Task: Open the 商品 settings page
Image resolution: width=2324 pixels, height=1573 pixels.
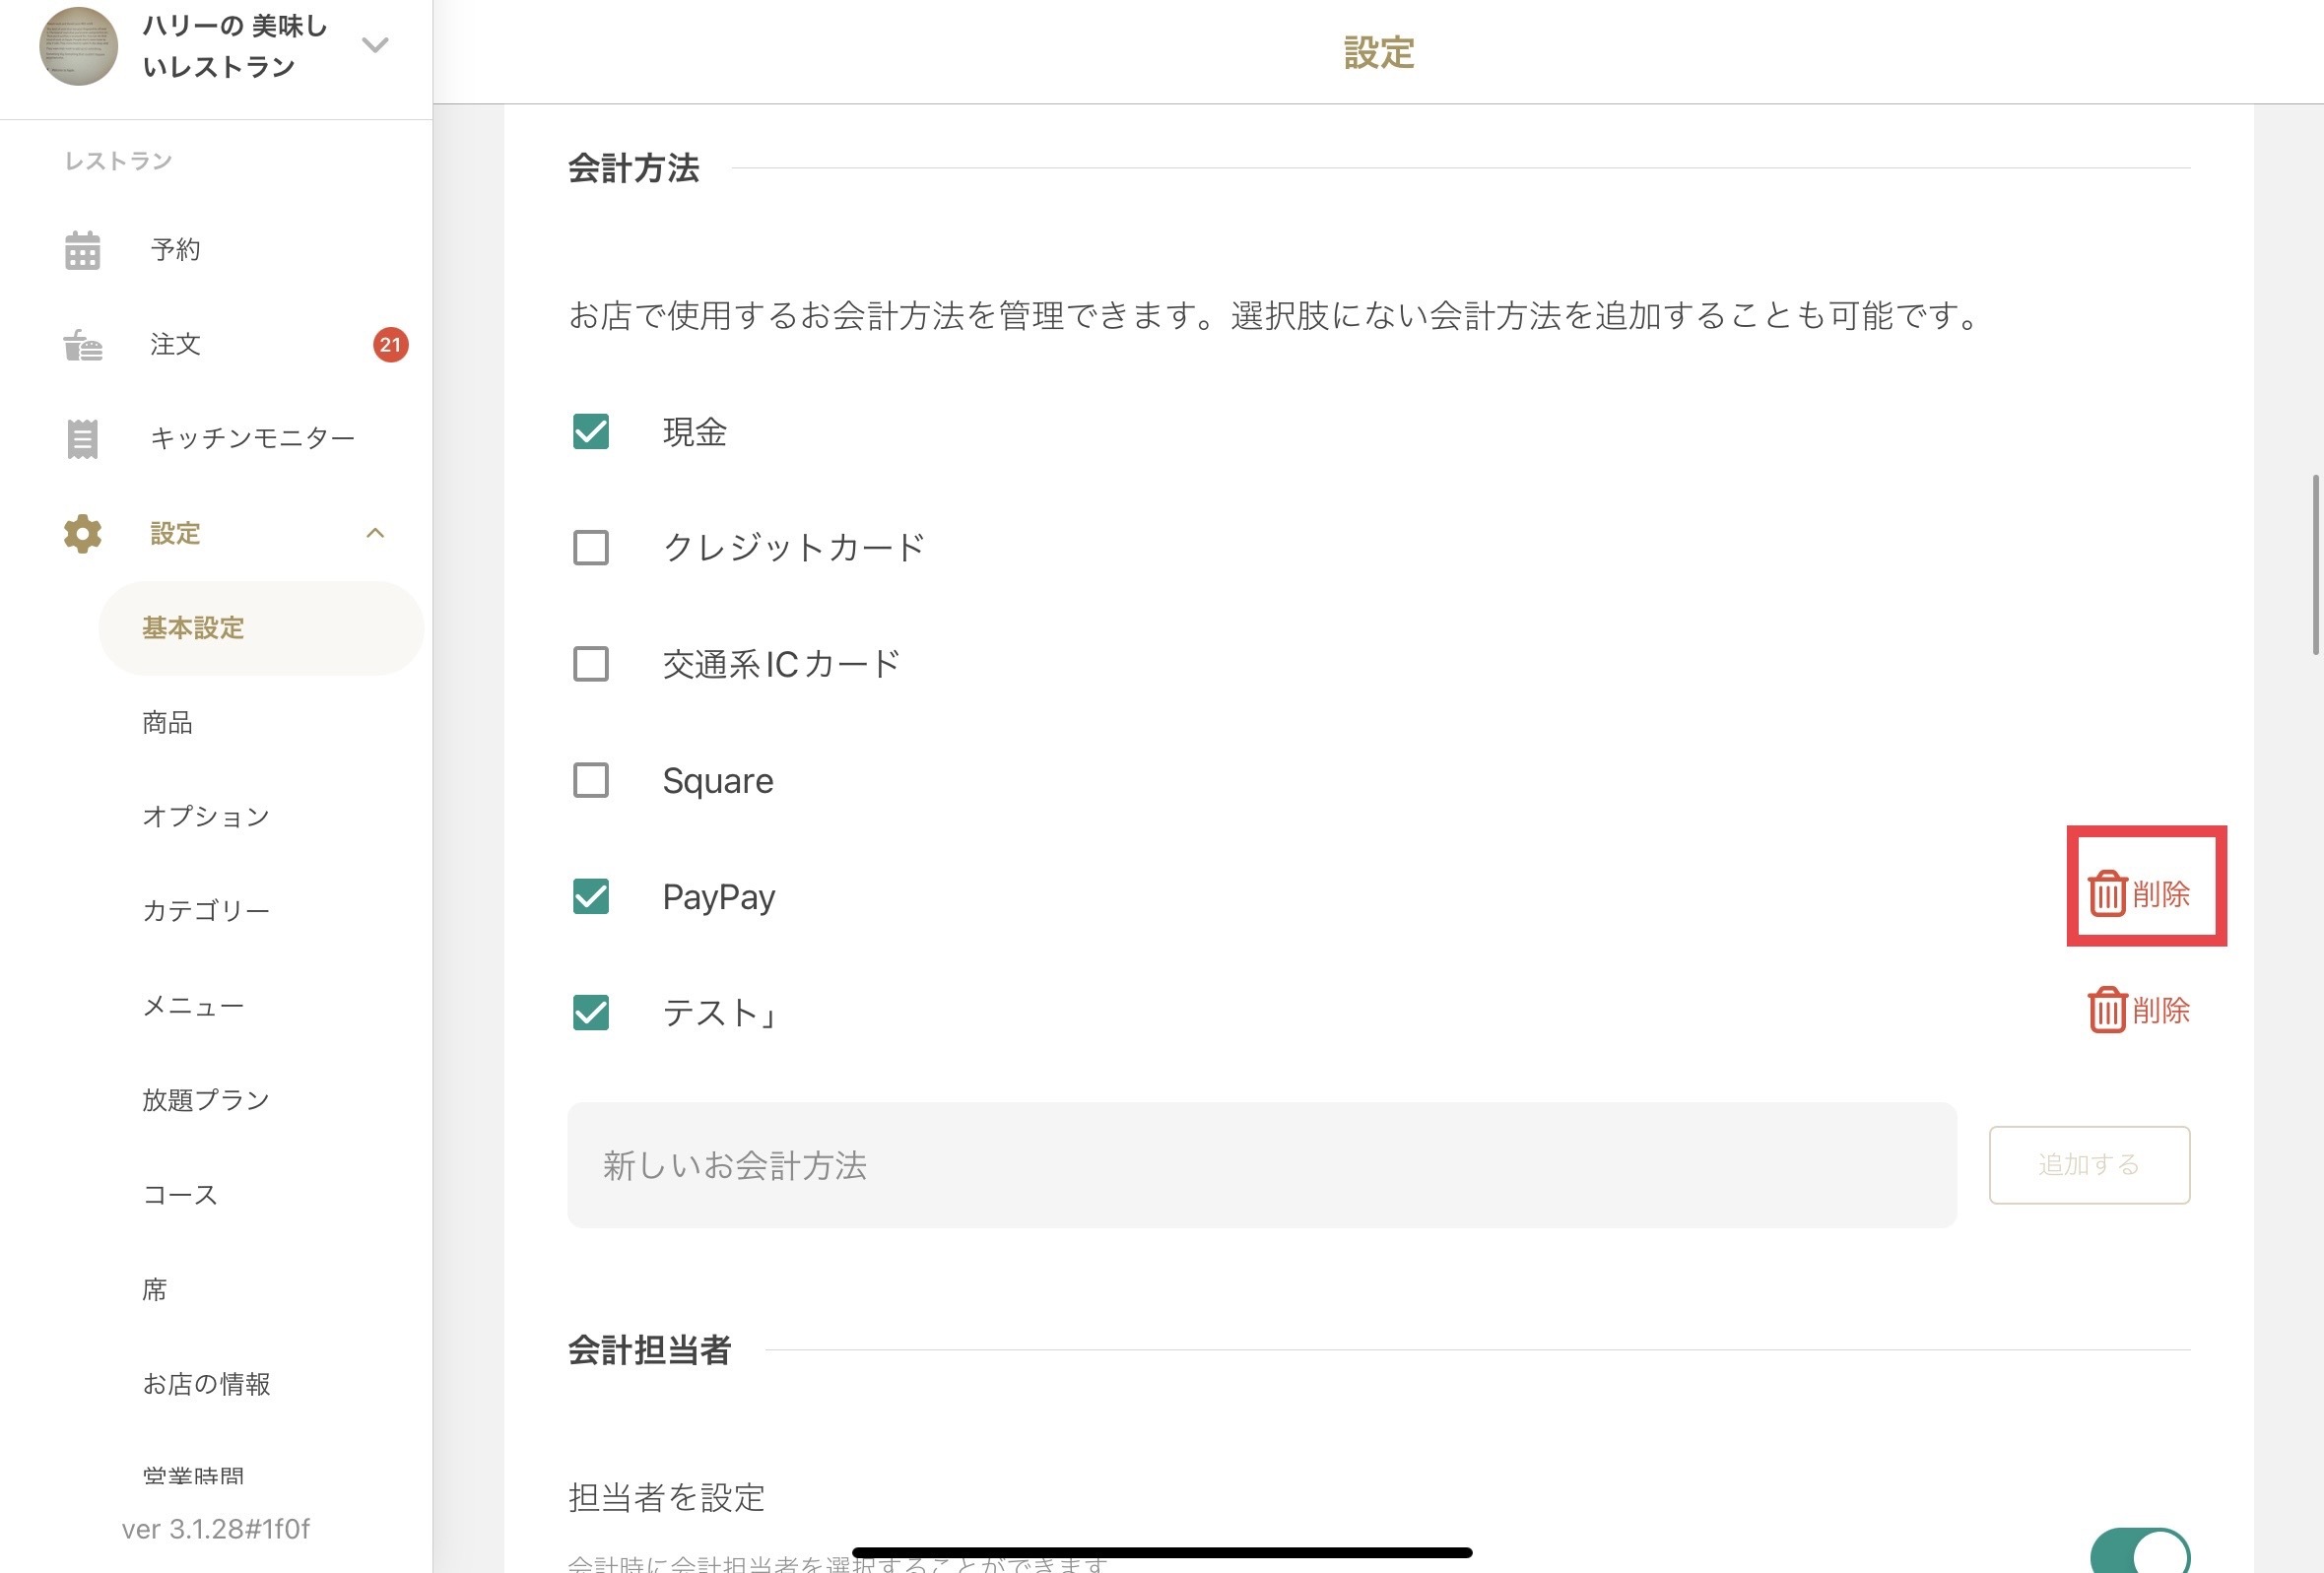Action: coord(168,723)
